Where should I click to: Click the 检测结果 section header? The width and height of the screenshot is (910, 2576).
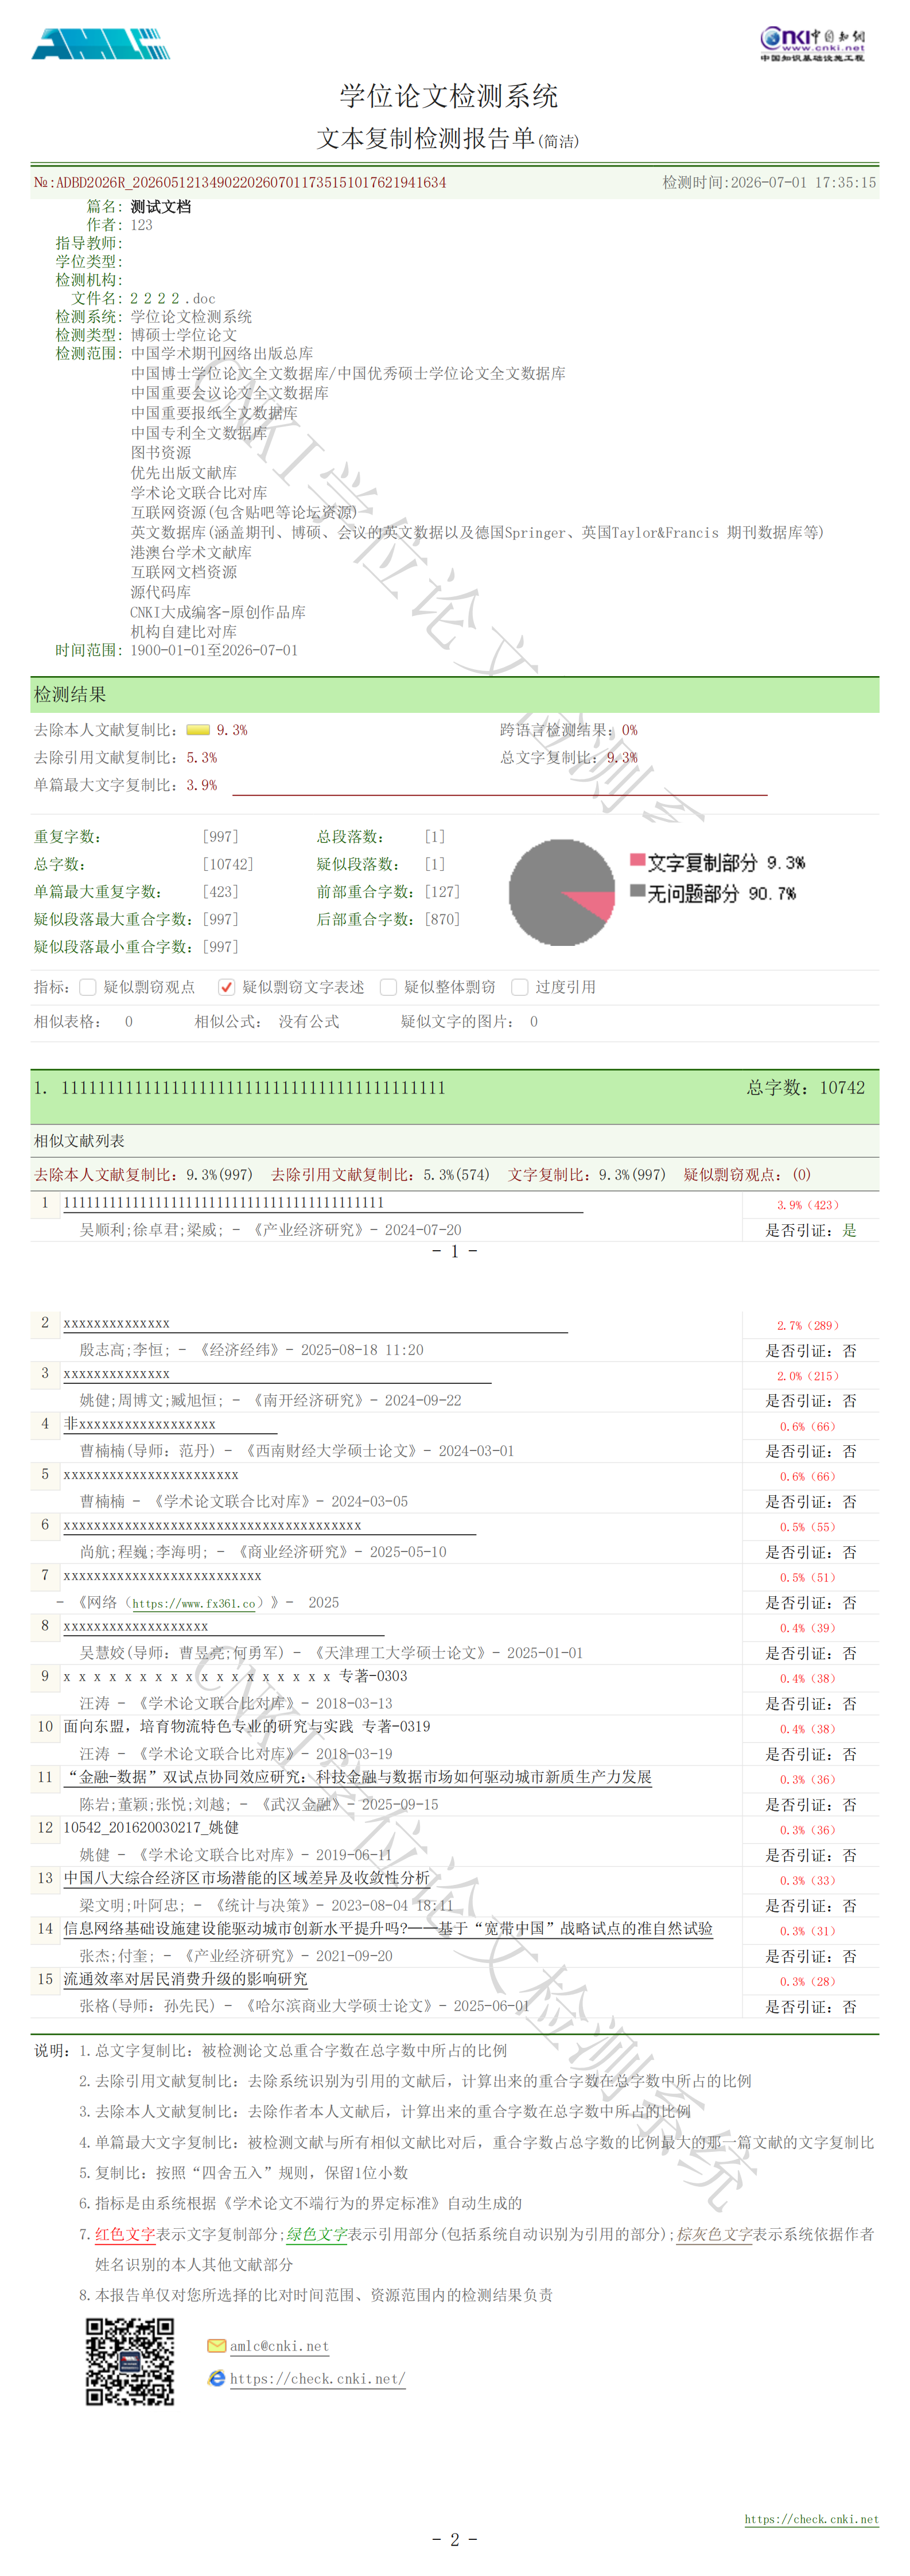coord(455,695)
